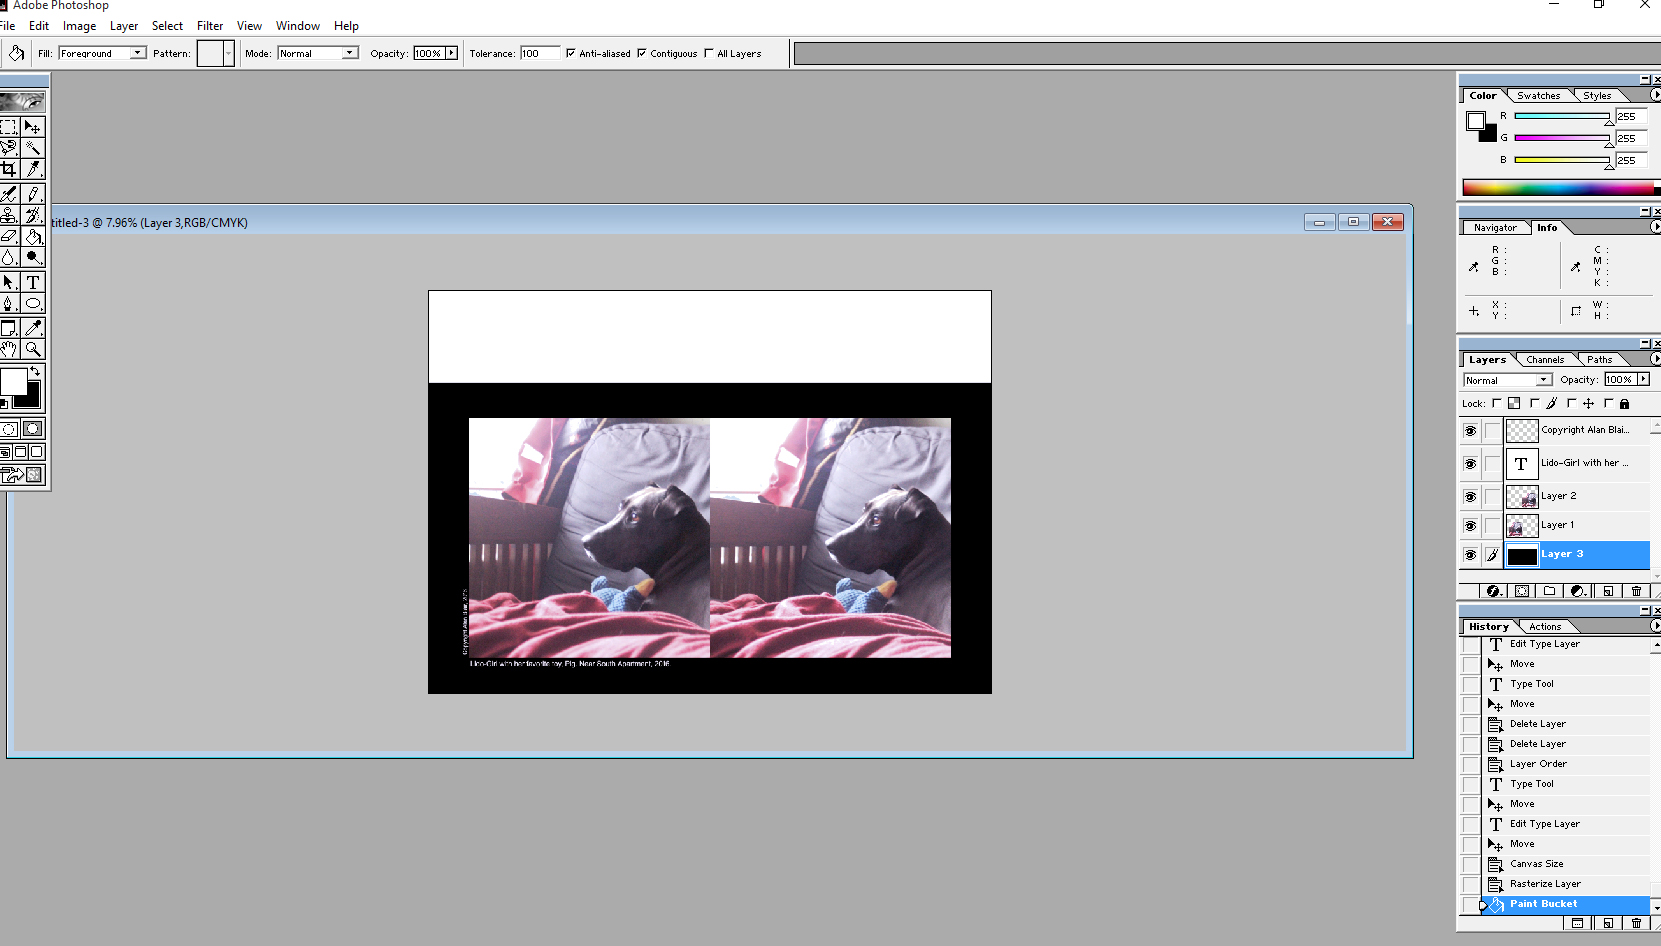Enable the All Layers checkbox

(x=709, y=54)
